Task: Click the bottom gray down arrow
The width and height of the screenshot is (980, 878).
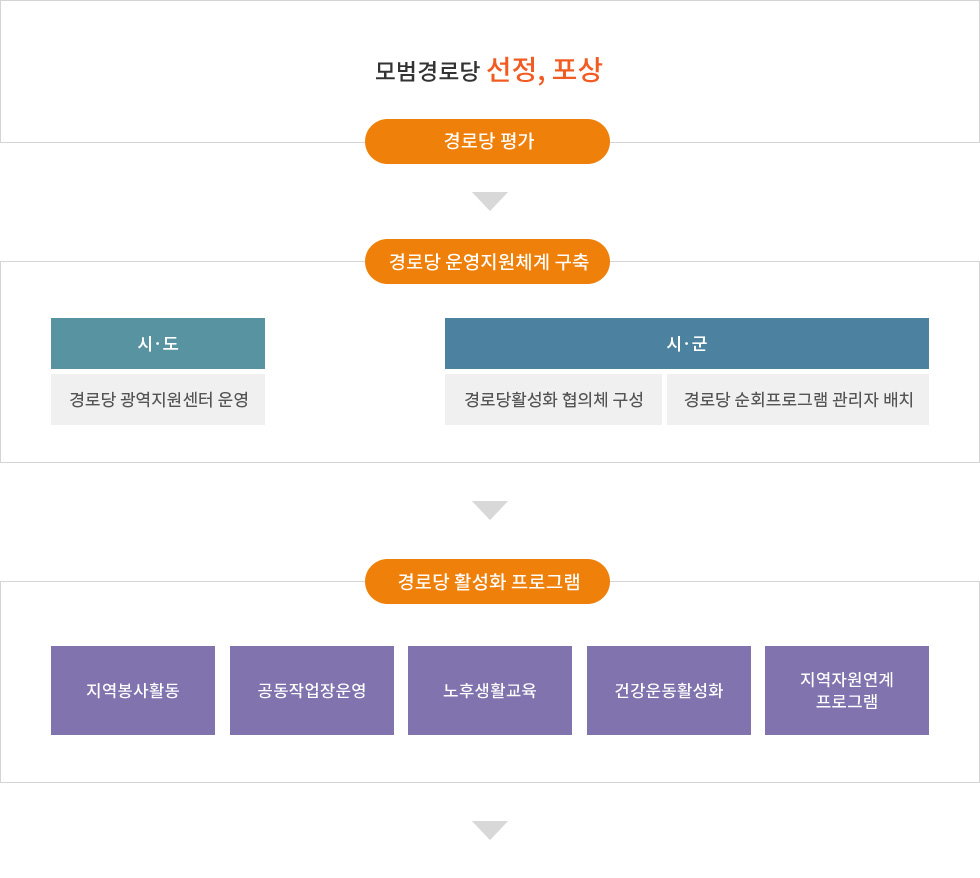Action: tap(489, 830)
